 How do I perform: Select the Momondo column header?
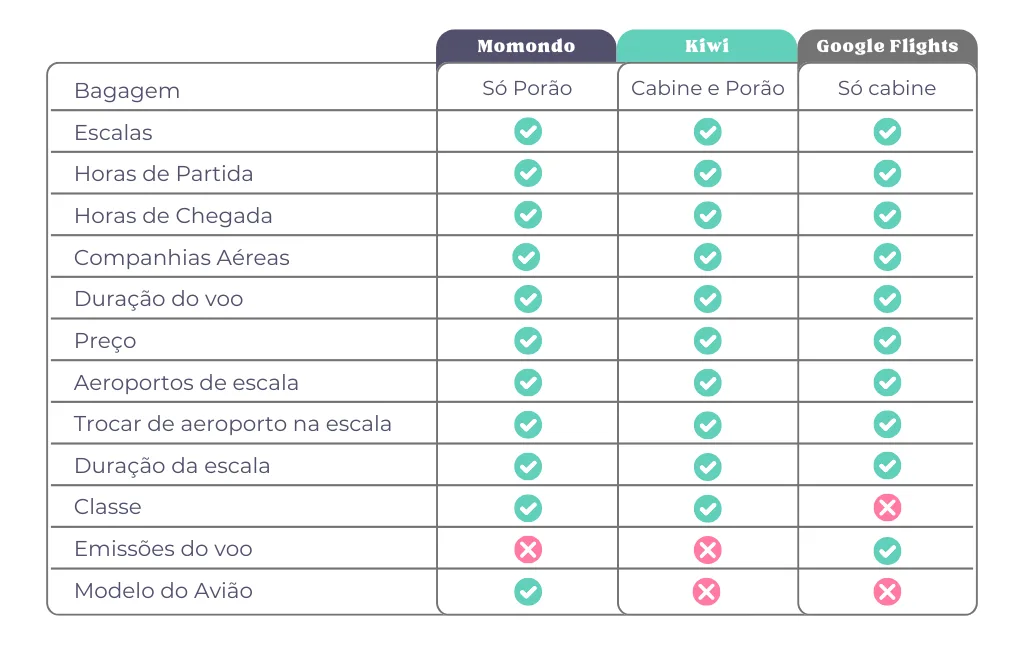tap(526, 46)
